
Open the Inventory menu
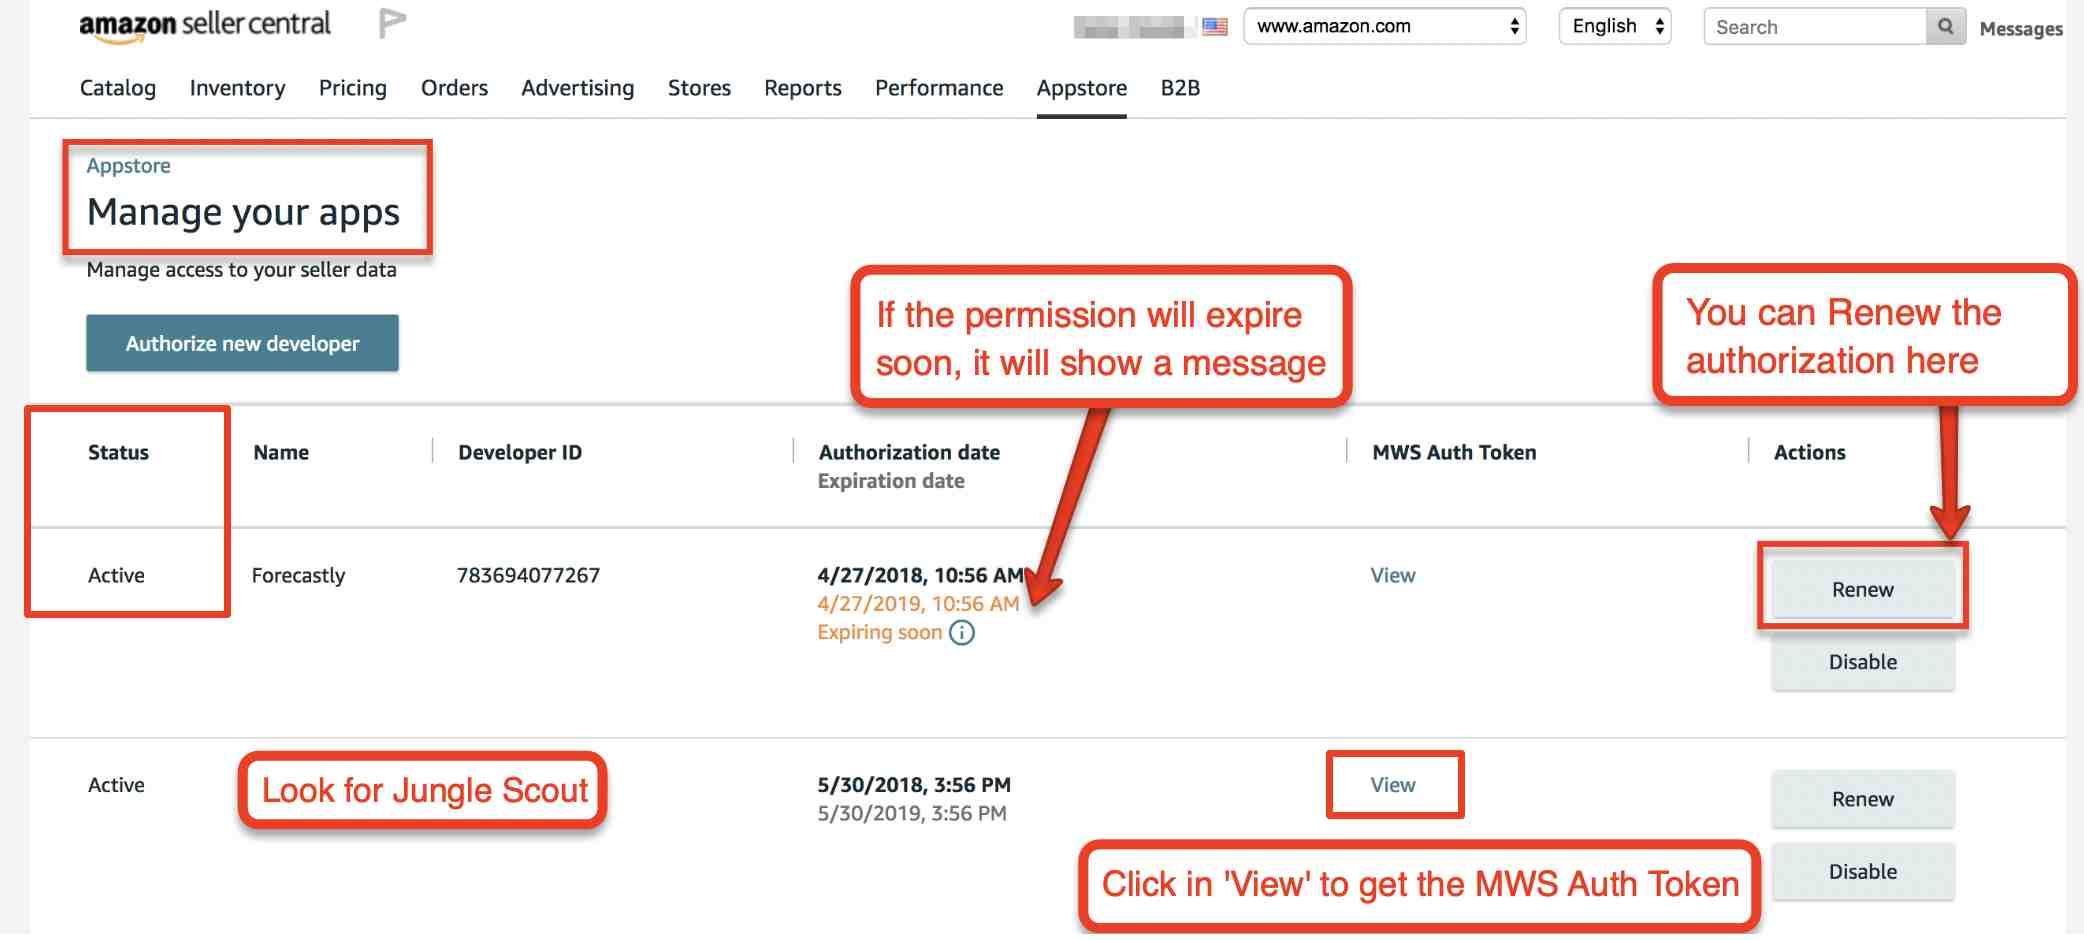(237, 88)
